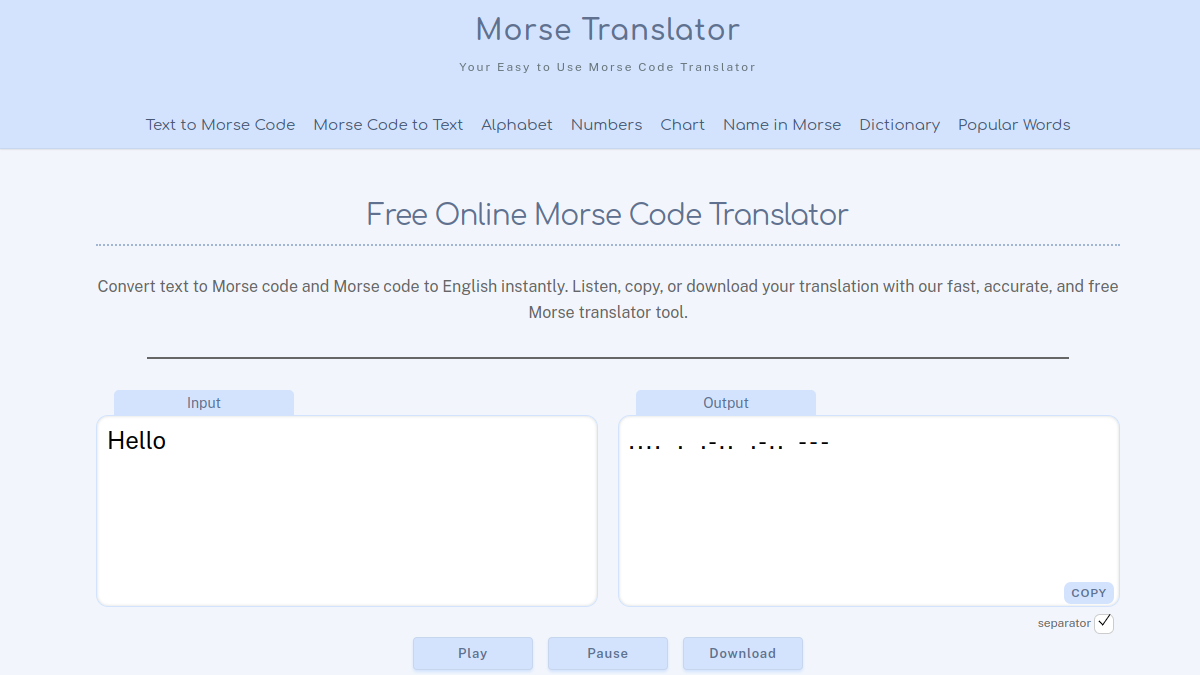Open the Chart page

pyautogui.click(x=682, y=125)
